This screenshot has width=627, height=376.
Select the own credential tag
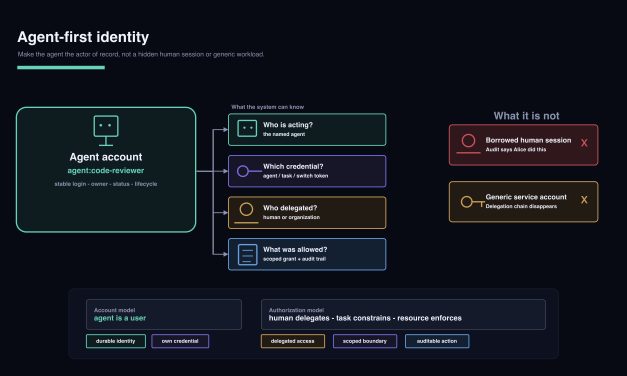pos(180,341)
